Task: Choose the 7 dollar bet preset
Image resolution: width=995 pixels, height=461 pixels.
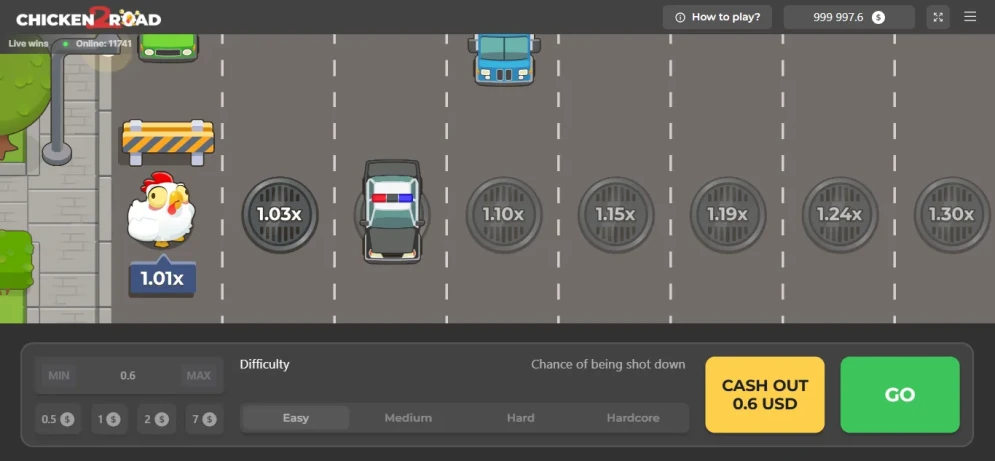Action: pyautogui.click(x=204, y=419)
